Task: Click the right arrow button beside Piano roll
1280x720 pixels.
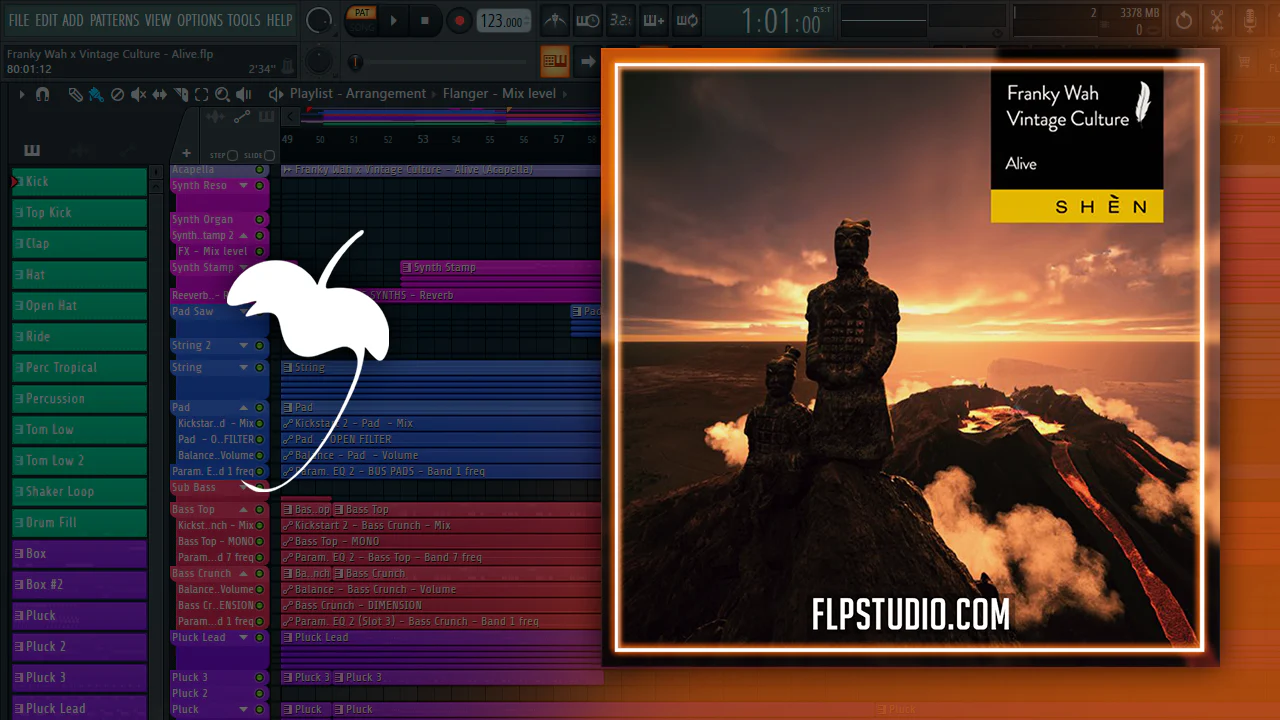Action: tap(588, 61)
